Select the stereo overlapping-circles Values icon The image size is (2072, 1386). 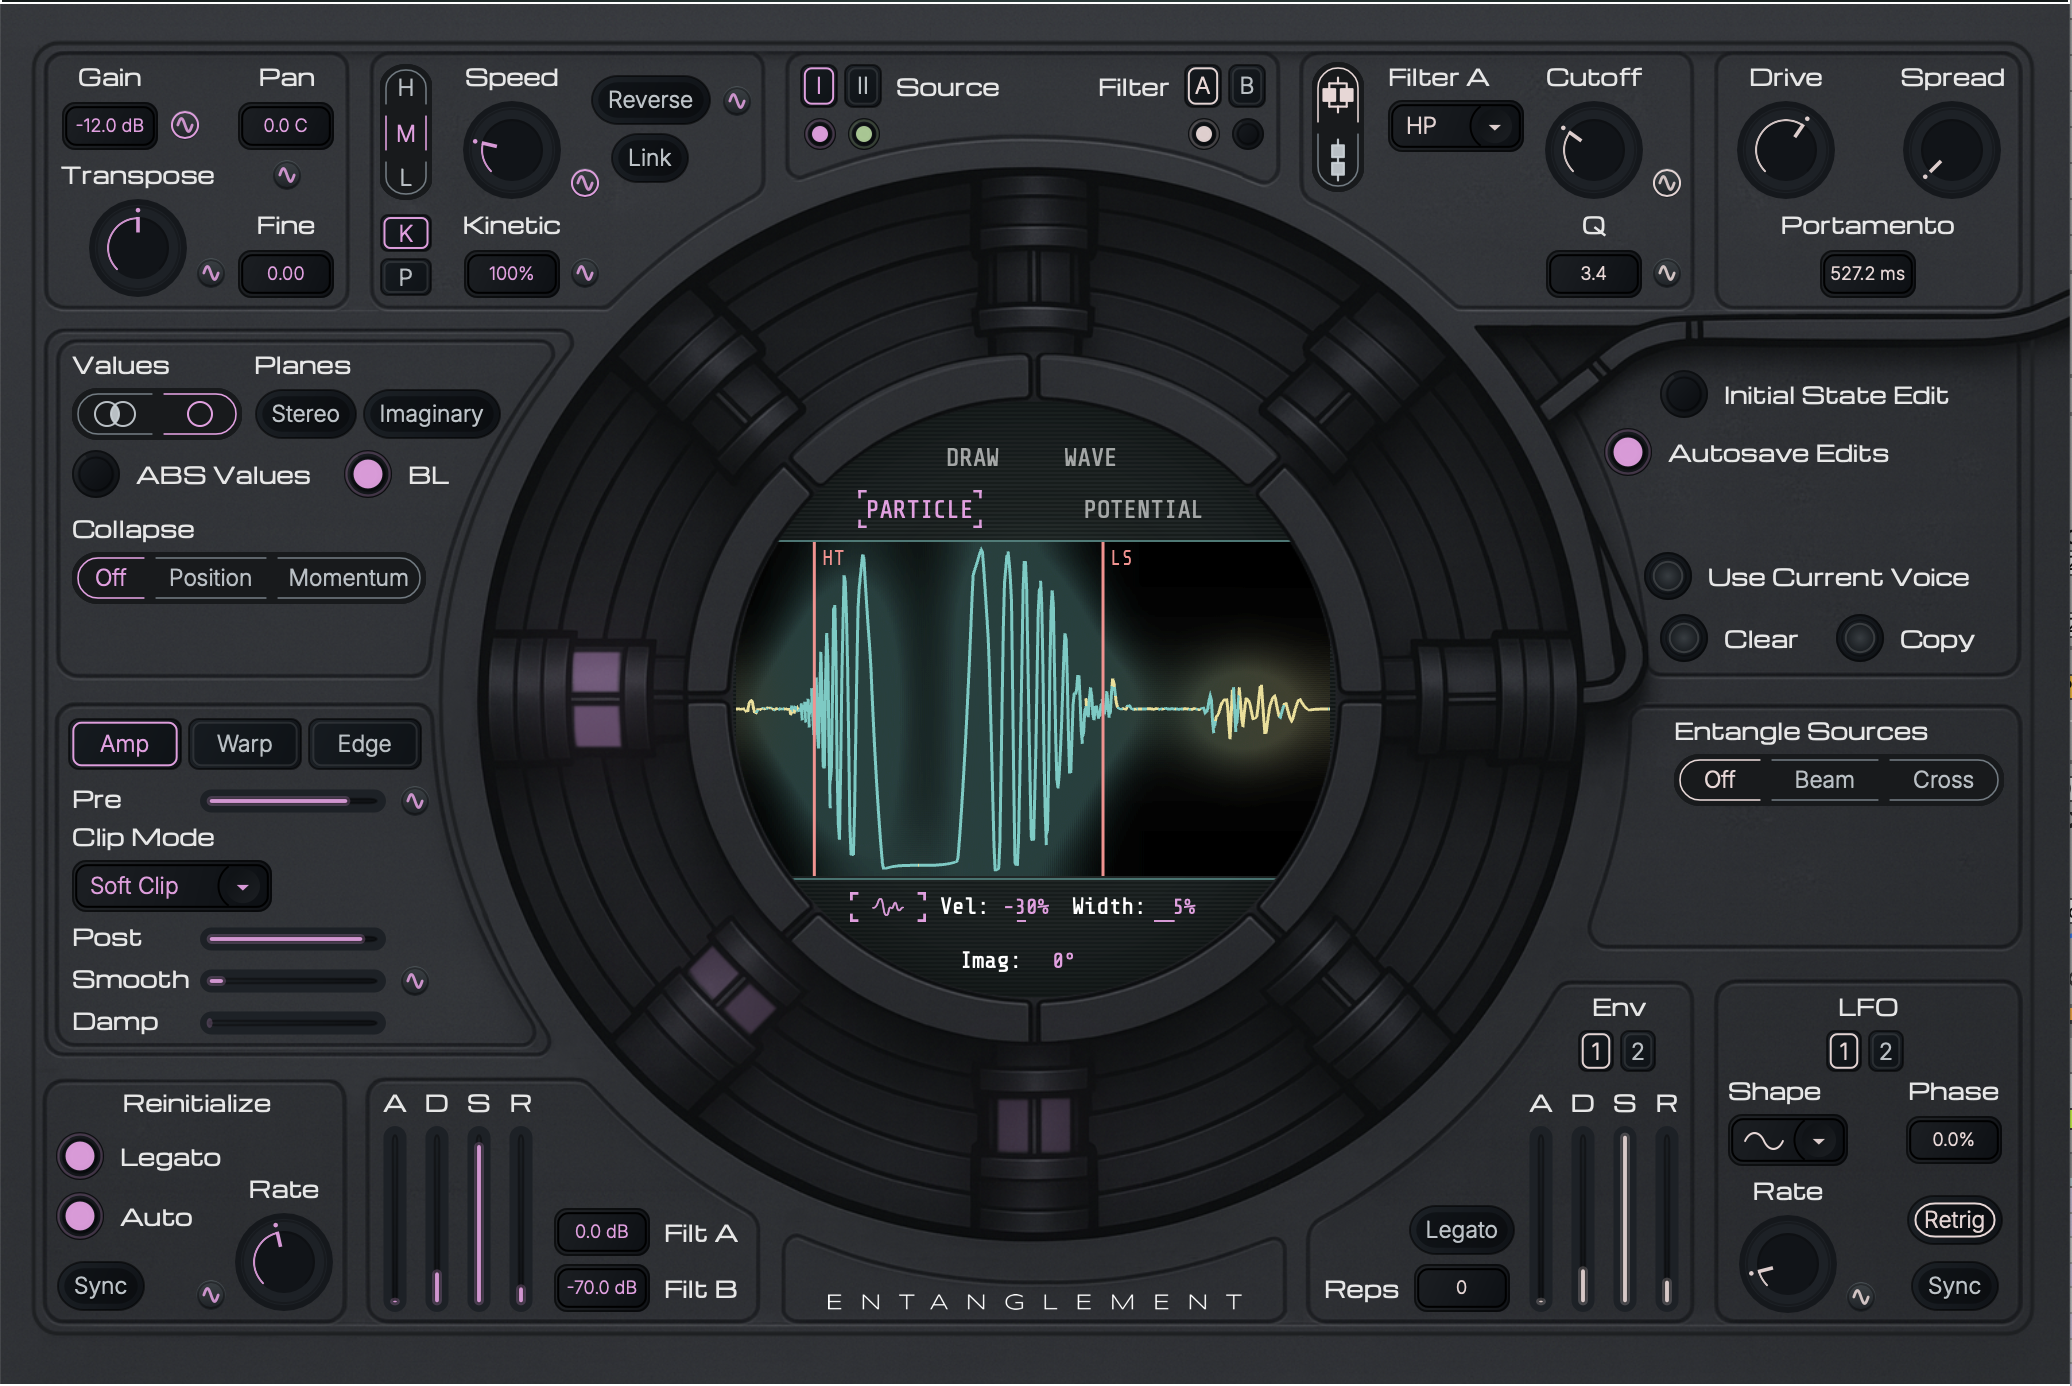115,414
